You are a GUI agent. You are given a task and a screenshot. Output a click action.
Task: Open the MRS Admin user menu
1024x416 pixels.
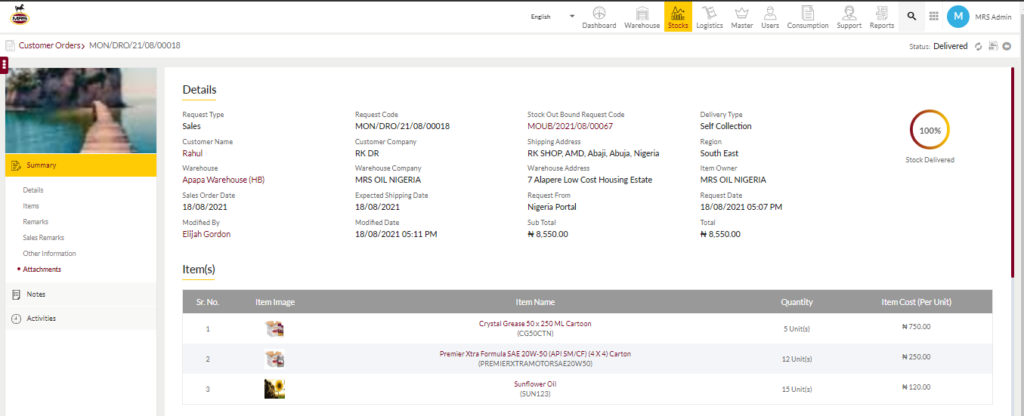pyautogui.click(x=993, y=17)
